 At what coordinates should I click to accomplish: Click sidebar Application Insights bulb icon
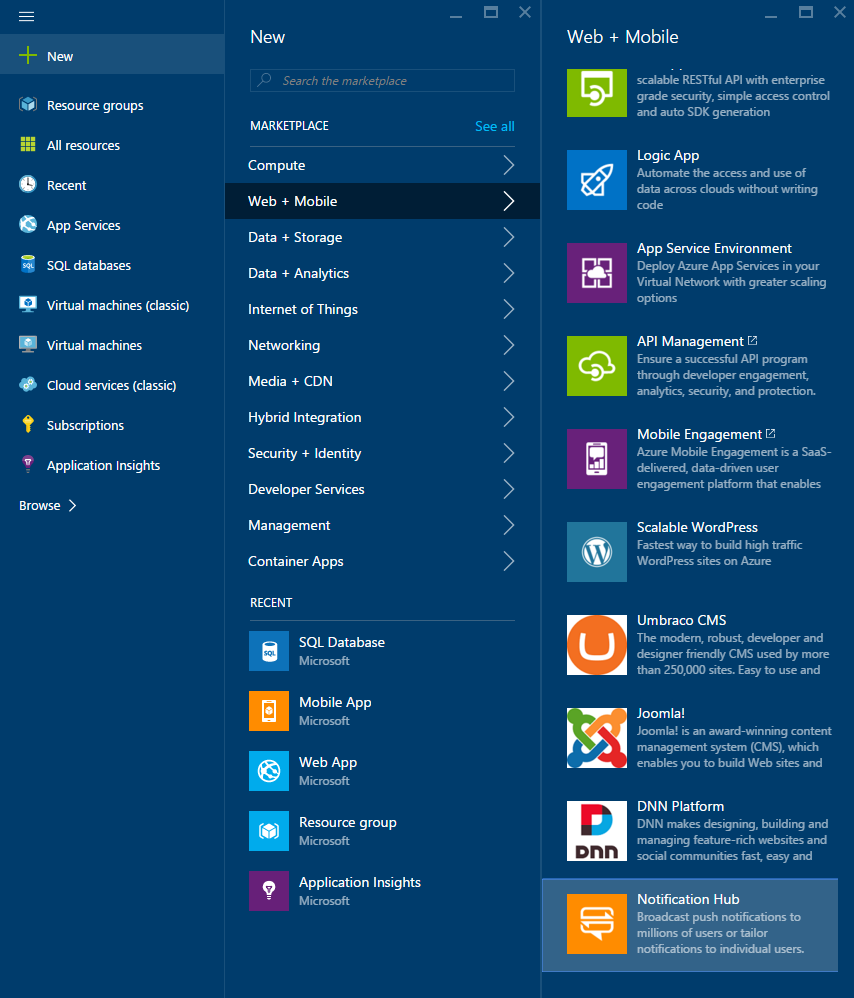click(28, 465)
